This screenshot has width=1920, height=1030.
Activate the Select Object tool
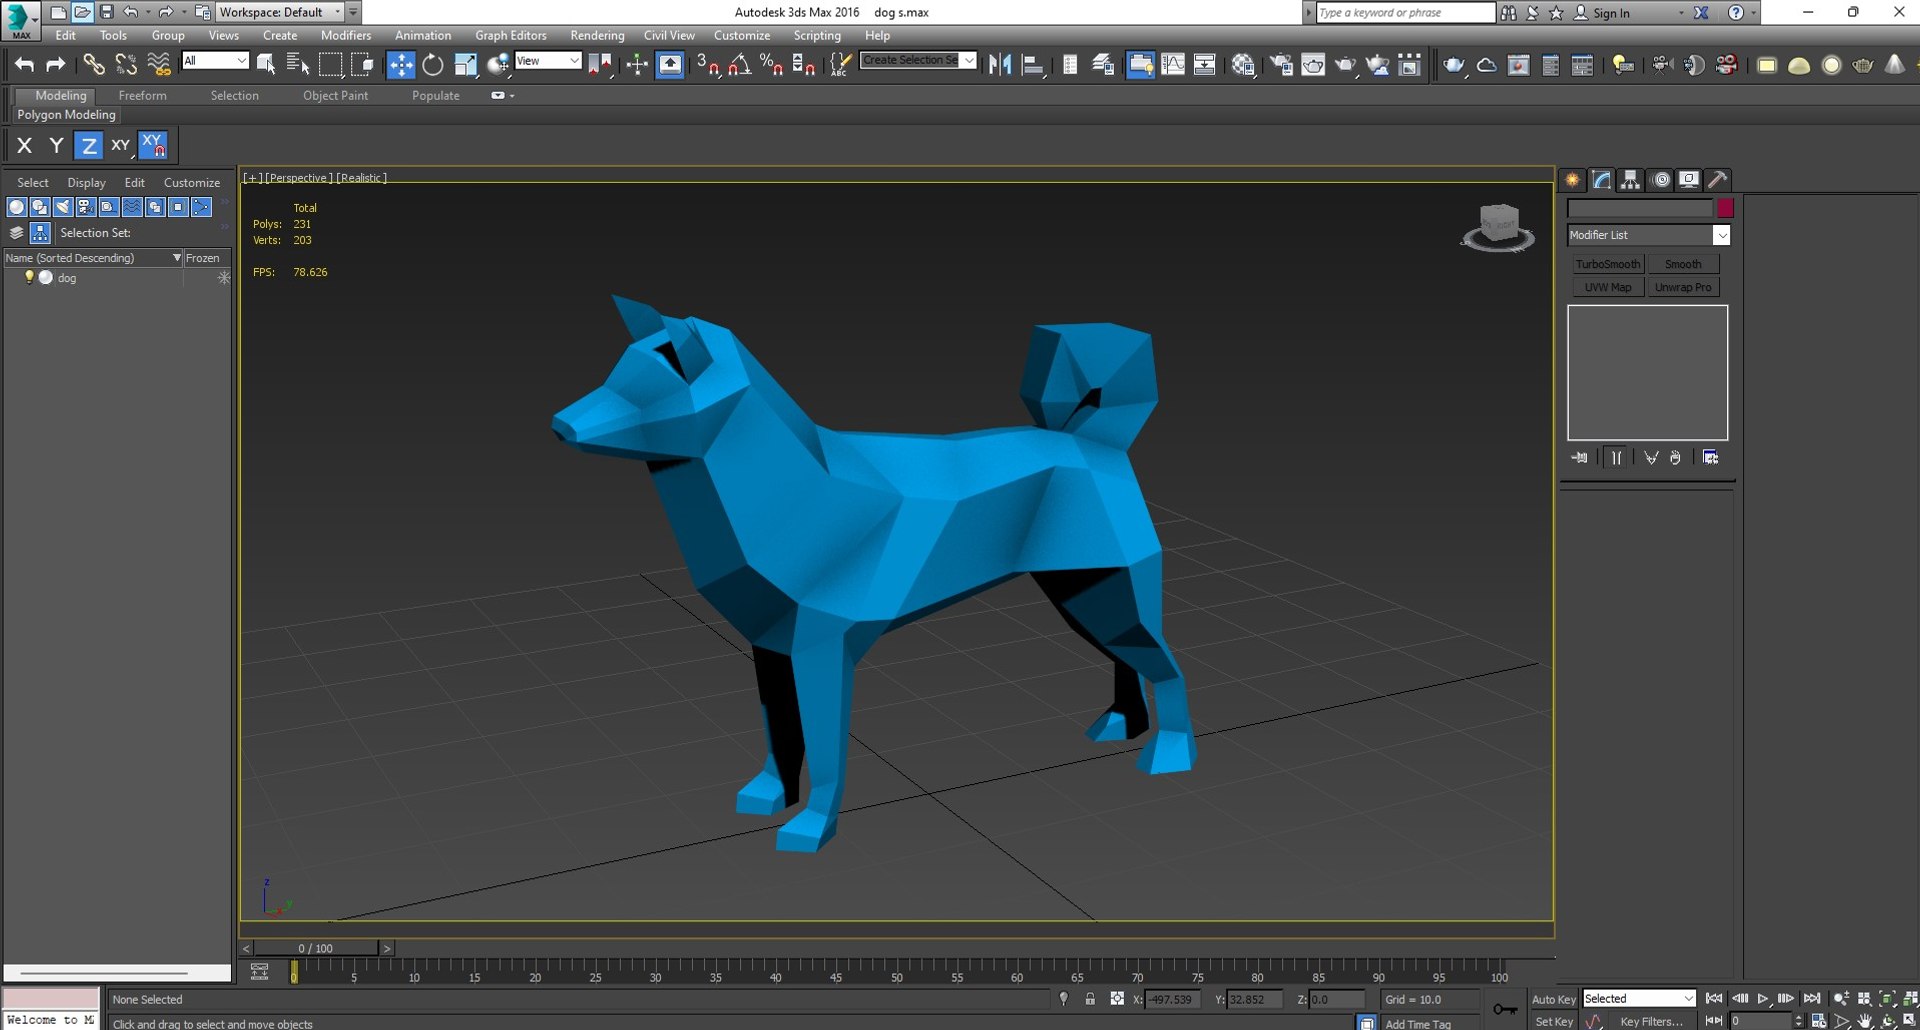coord(266,65)
